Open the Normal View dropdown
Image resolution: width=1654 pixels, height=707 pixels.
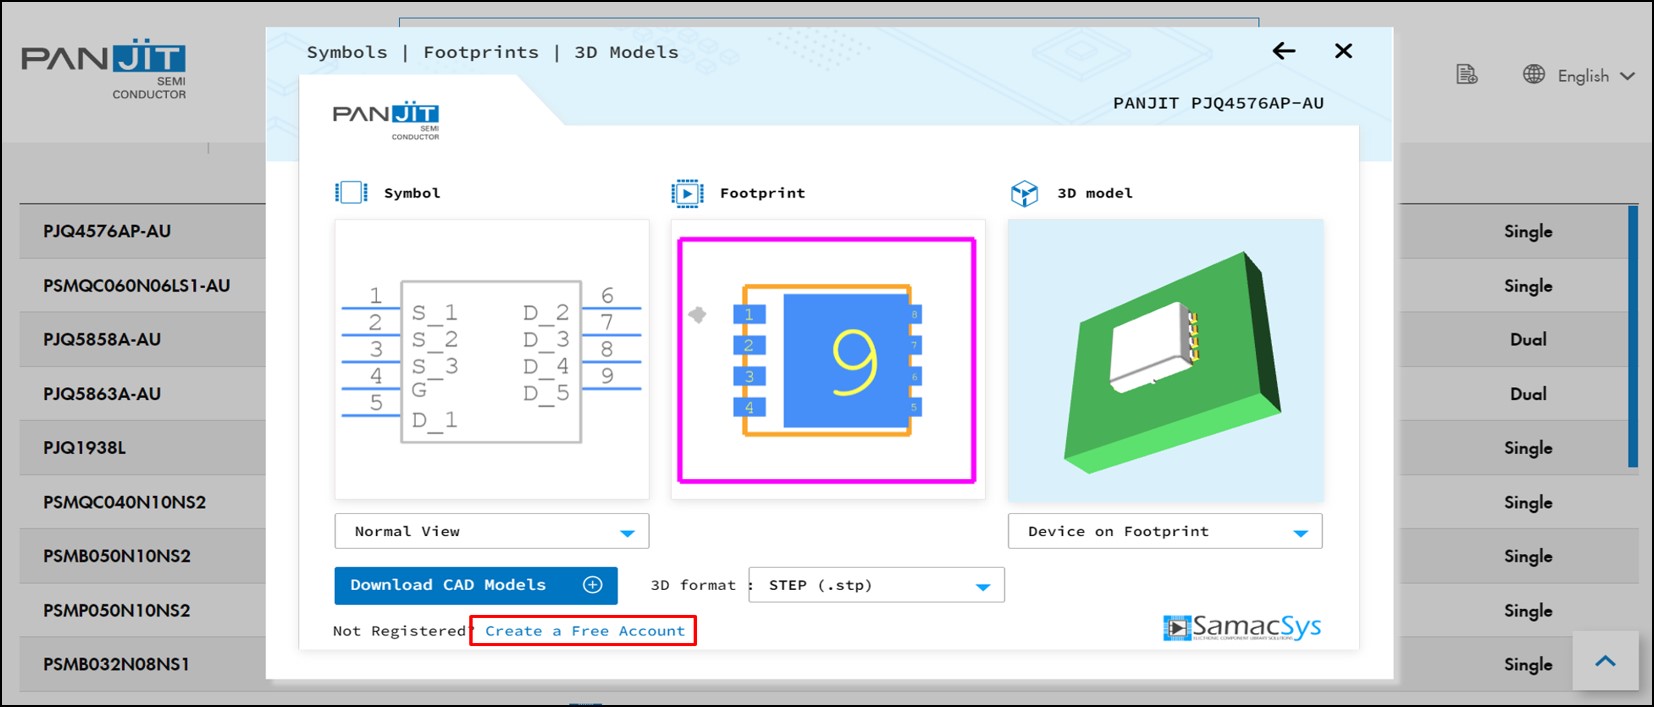[492, 531]
